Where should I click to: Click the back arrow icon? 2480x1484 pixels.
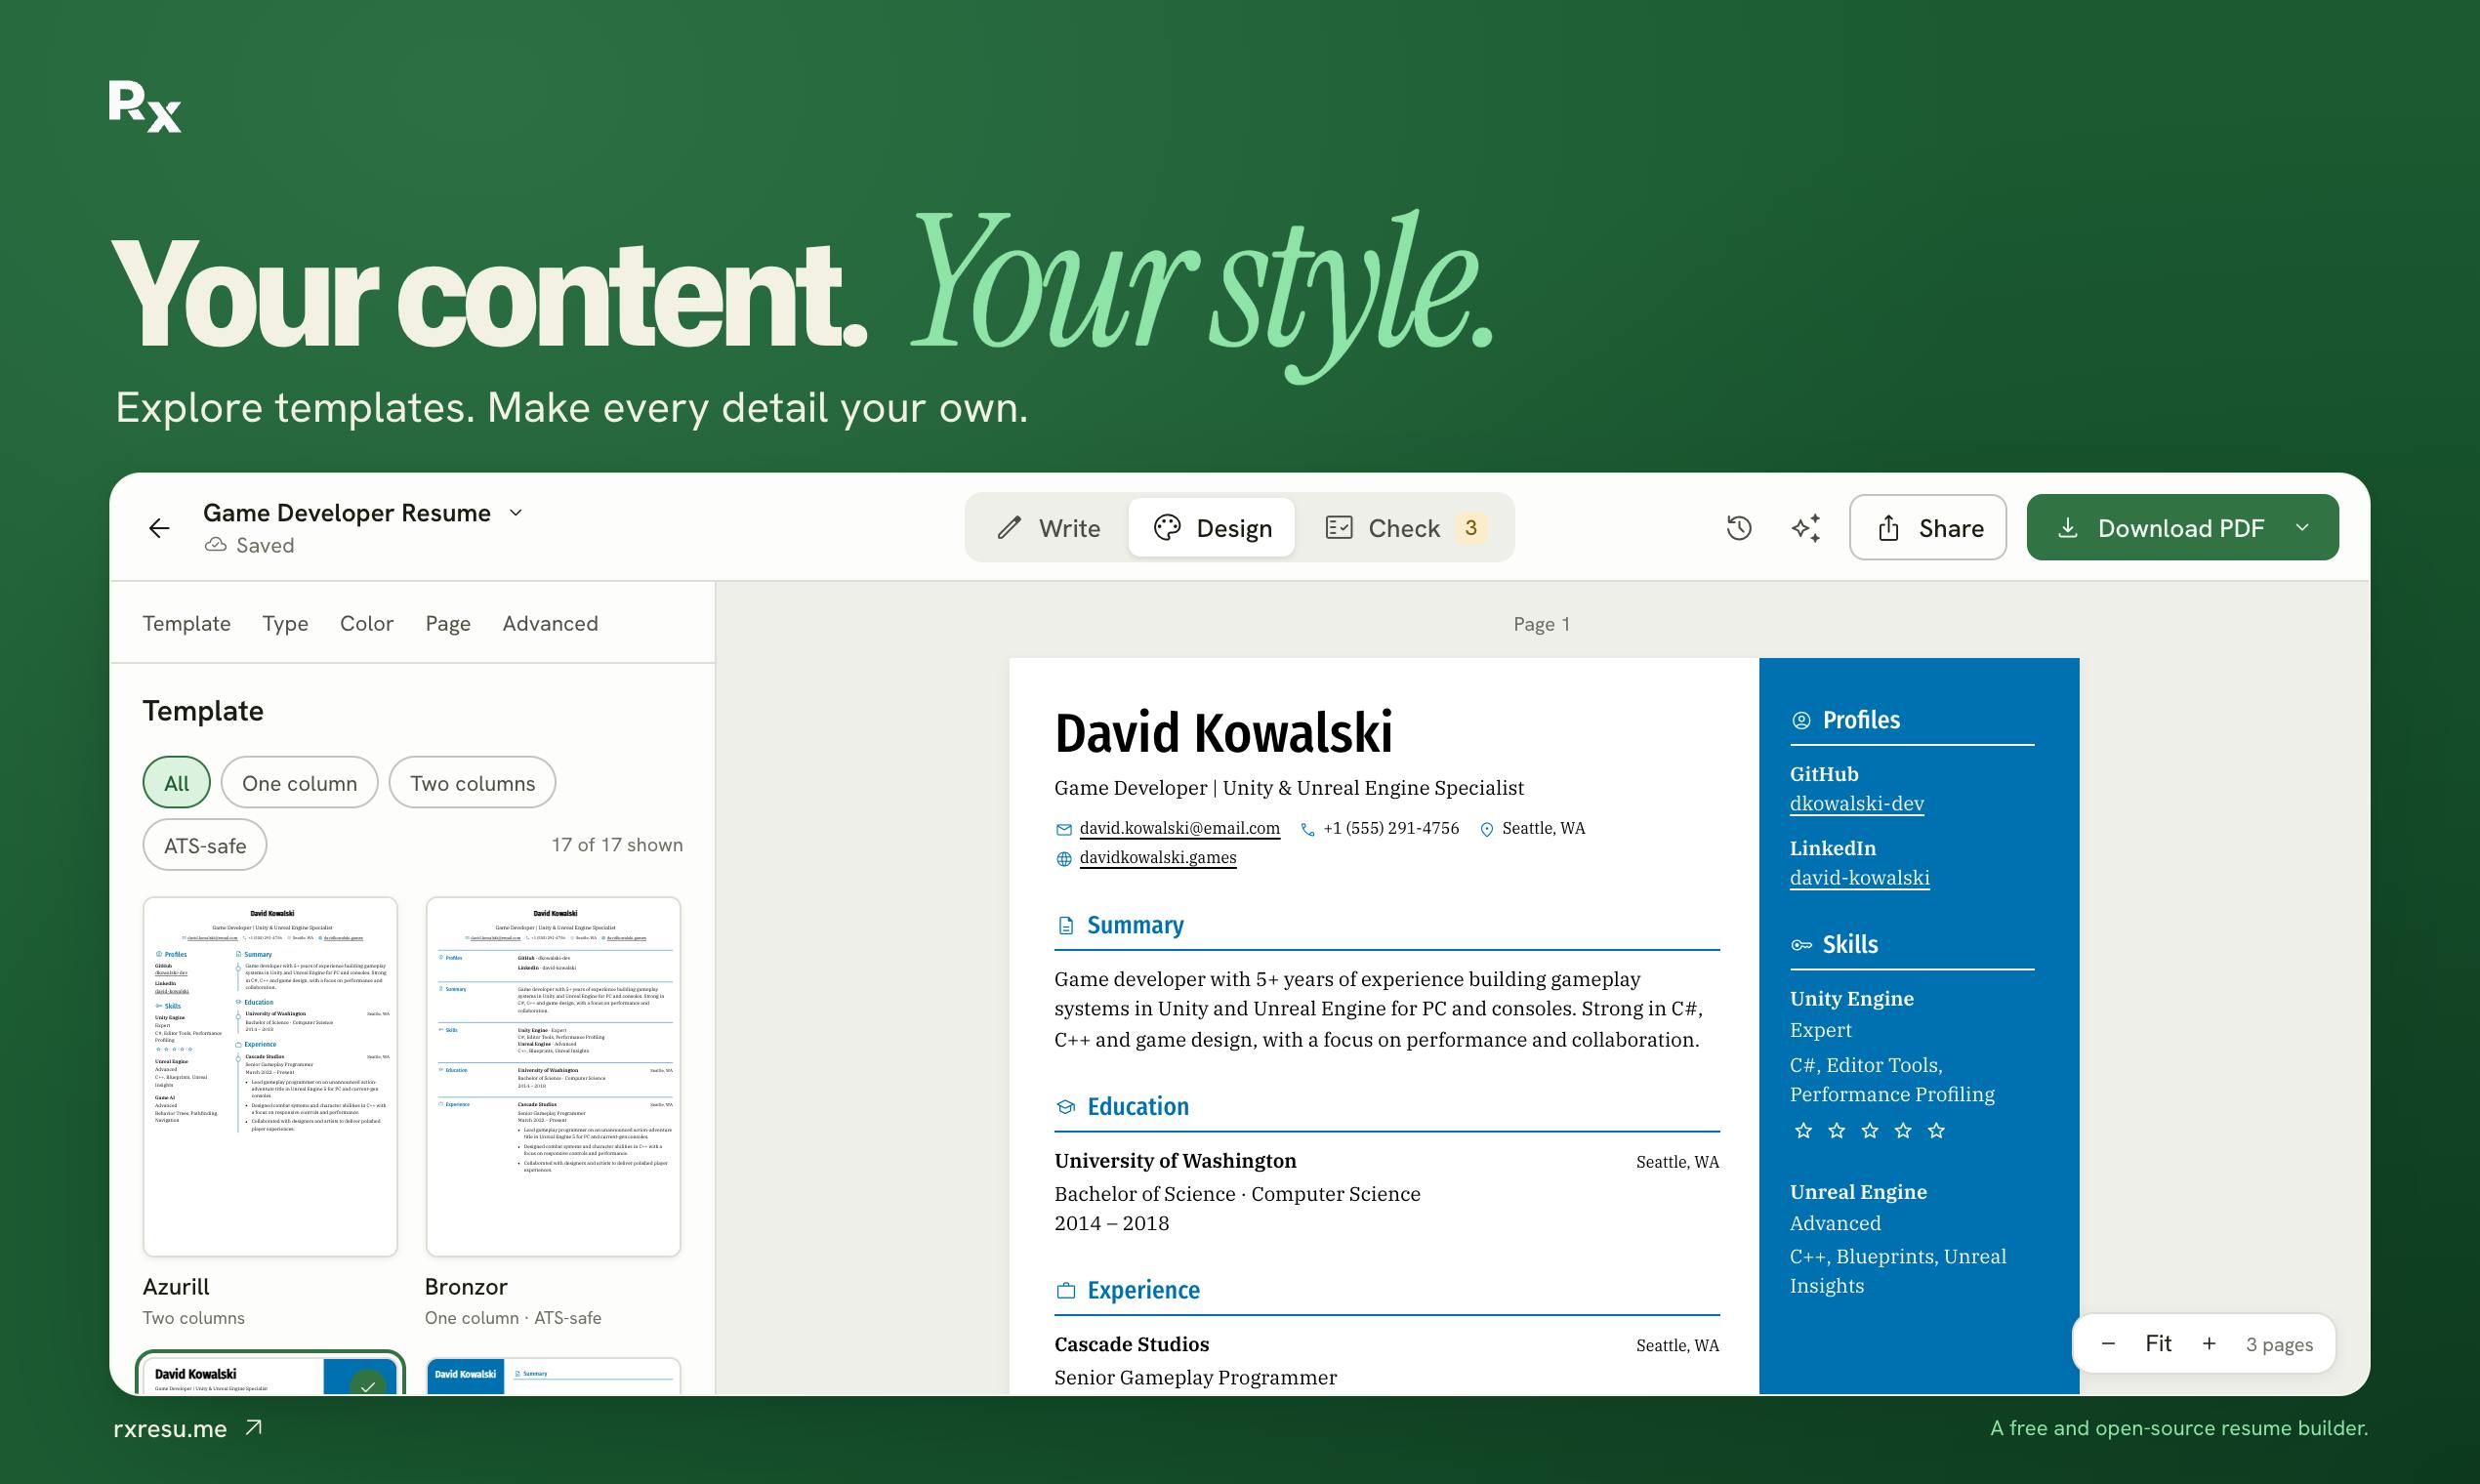point(159,528)
